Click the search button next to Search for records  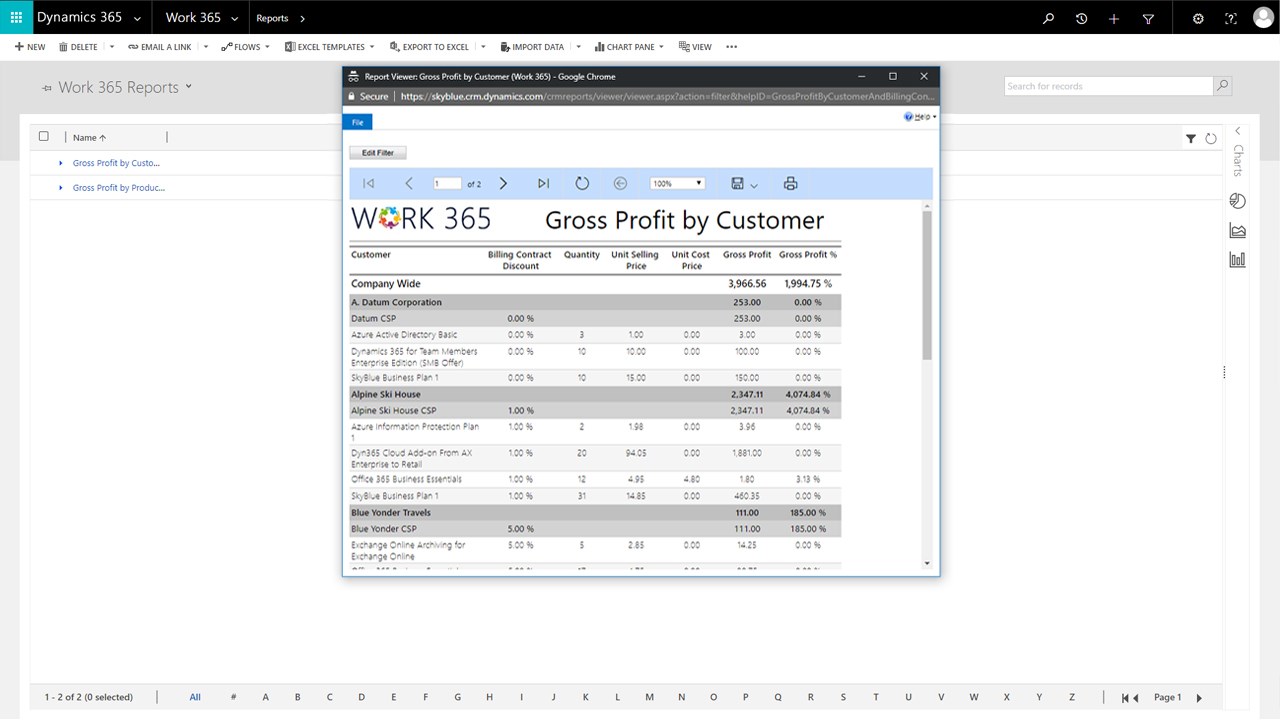point(1222,86)
